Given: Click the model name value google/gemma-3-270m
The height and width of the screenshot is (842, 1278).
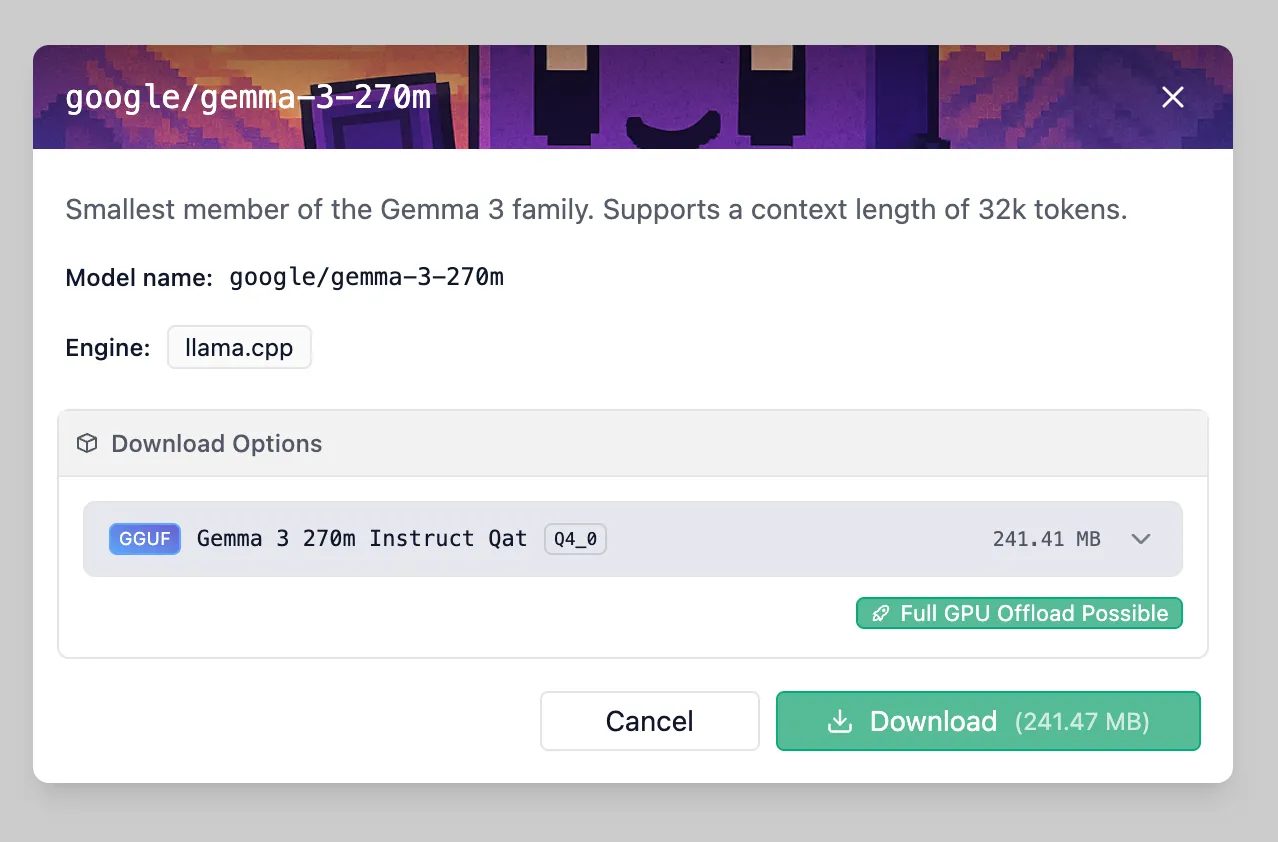Looking at the screenshot, I should pos(366,278).
